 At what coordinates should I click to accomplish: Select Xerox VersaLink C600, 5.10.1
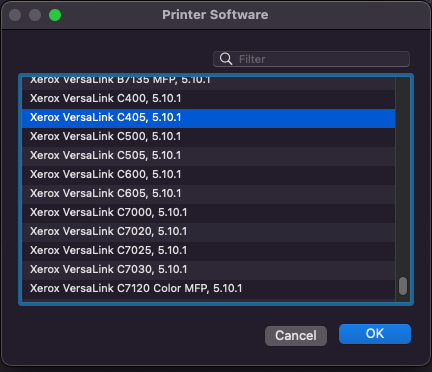point(209,175)
